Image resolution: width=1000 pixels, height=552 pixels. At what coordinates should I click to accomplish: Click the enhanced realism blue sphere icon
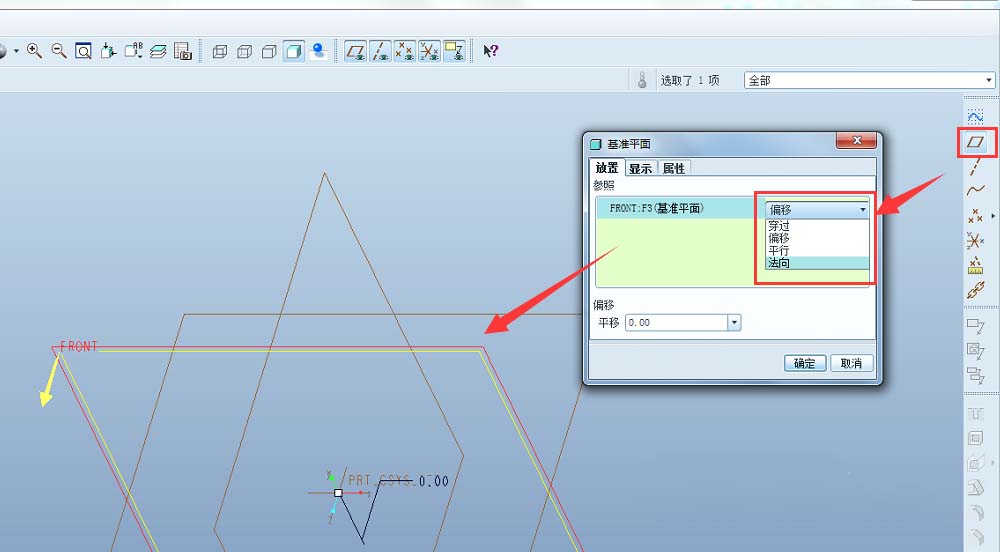tap(318, 51)
